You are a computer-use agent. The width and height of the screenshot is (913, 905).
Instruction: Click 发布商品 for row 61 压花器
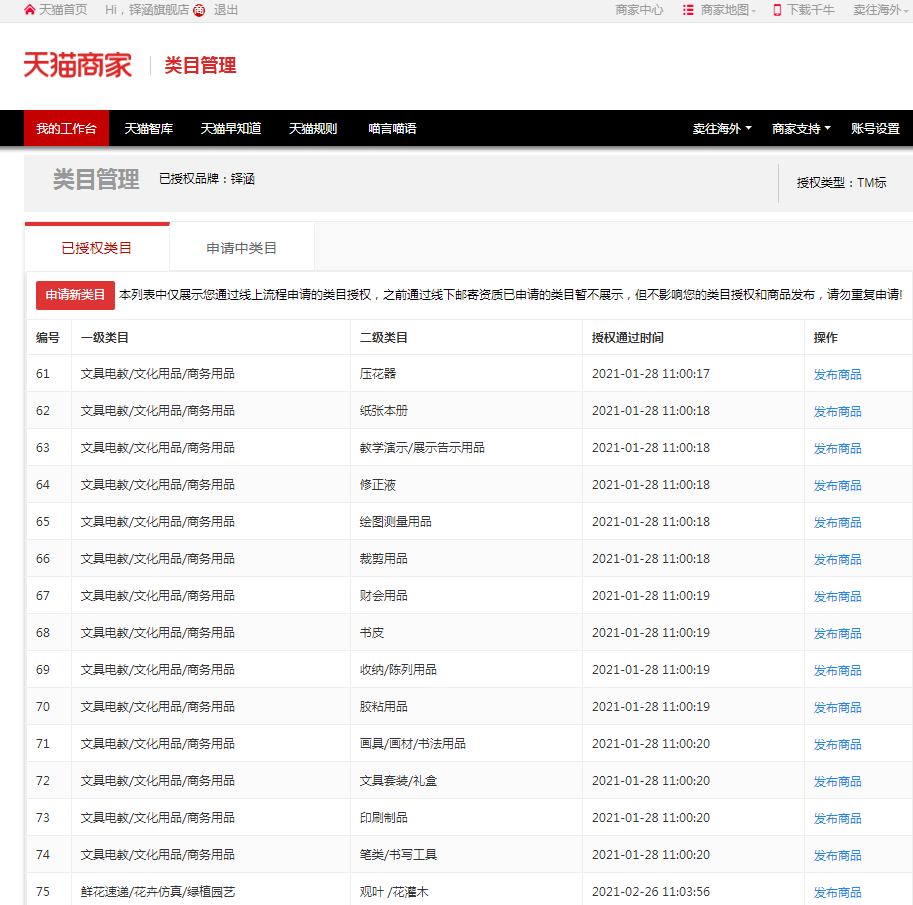pos(837,375)
